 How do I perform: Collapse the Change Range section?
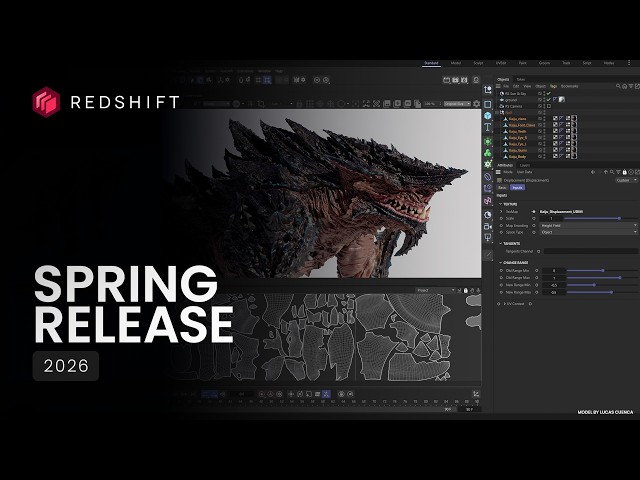[501, 262]
